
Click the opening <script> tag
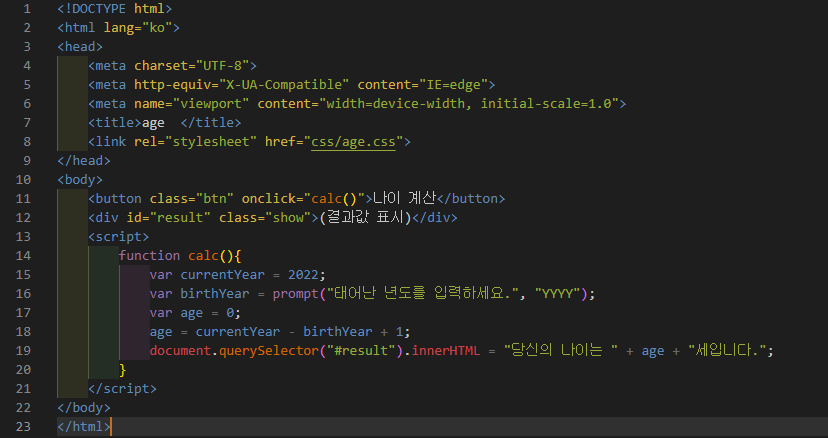tap(119, 237)
